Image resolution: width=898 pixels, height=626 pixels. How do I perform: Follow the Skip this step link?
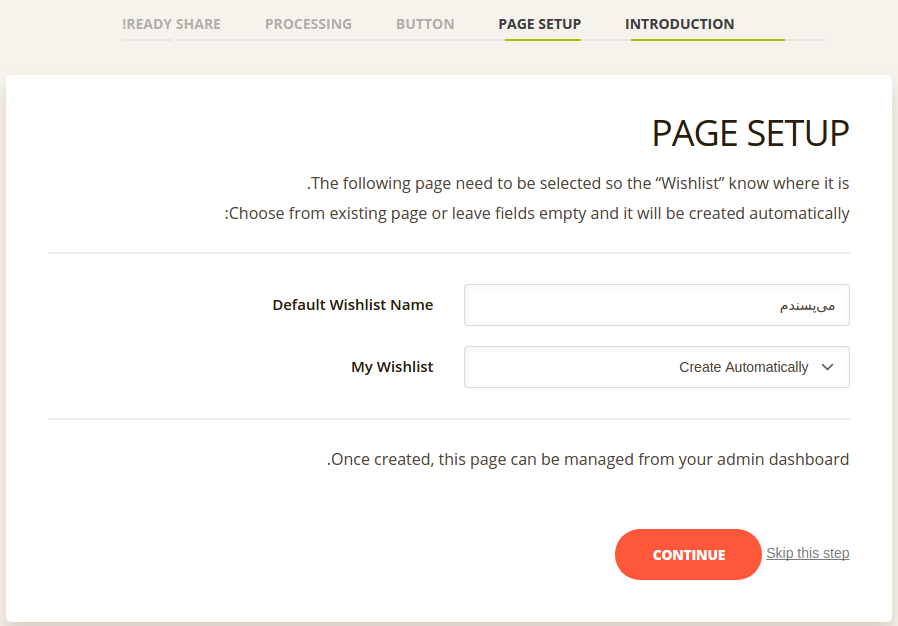(x=808, y=553)
